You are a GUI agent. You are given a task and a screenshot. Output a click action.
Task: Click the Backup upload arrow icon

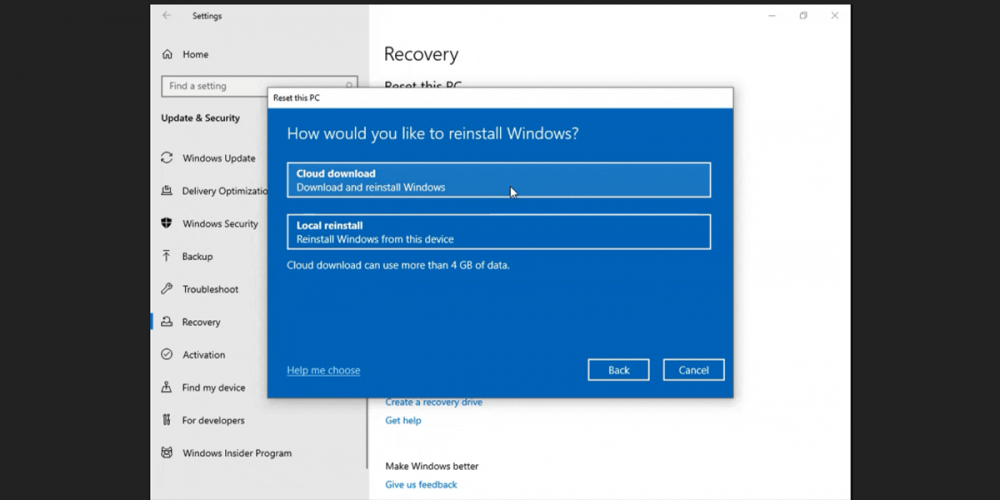coord(167,256)
